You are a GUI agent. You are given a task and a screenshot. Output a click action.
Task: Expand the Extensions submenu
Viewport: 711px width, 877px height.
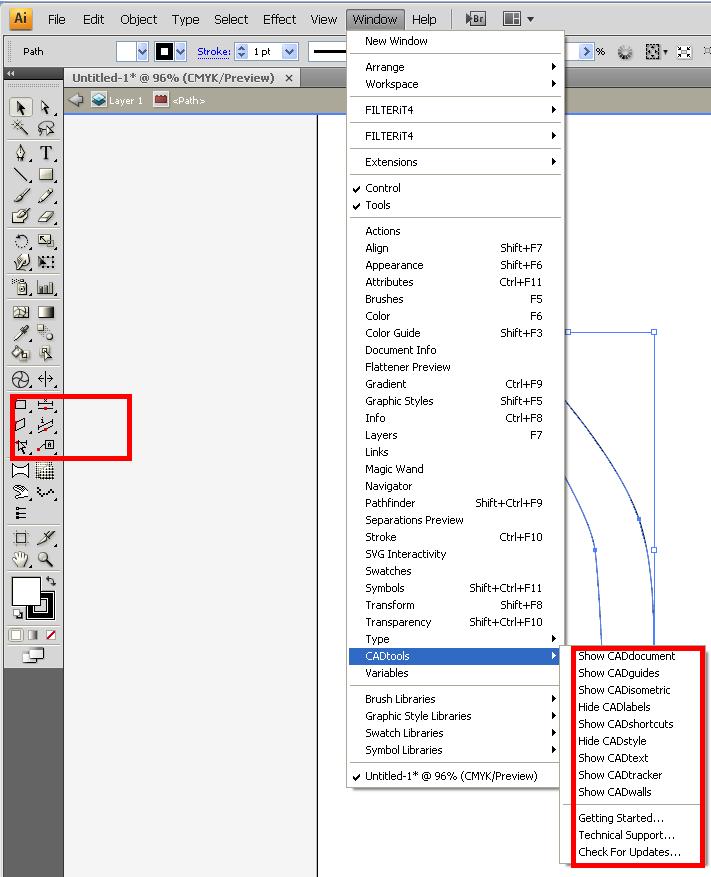(454, 162)
